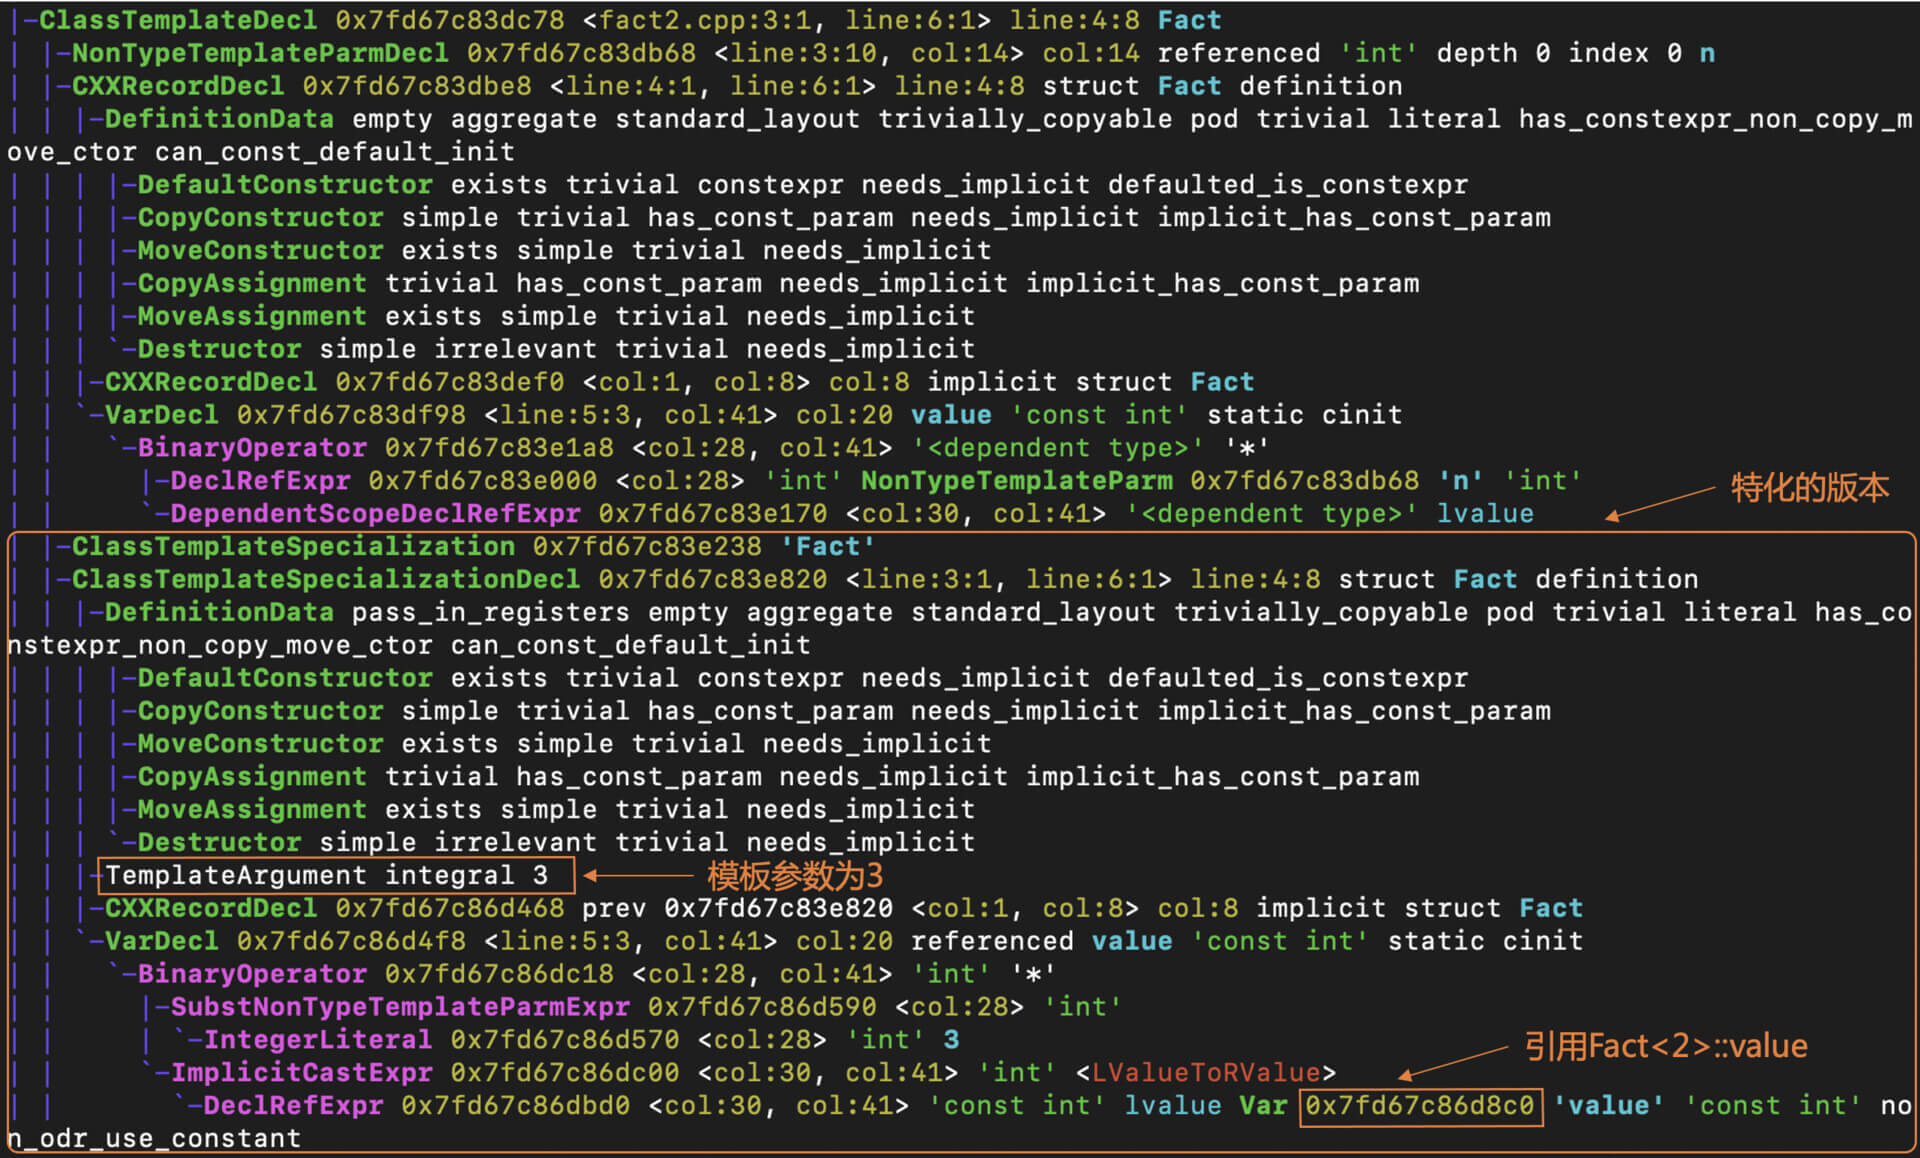Select the first BinaryOperator with dependent type

[252, 448]
